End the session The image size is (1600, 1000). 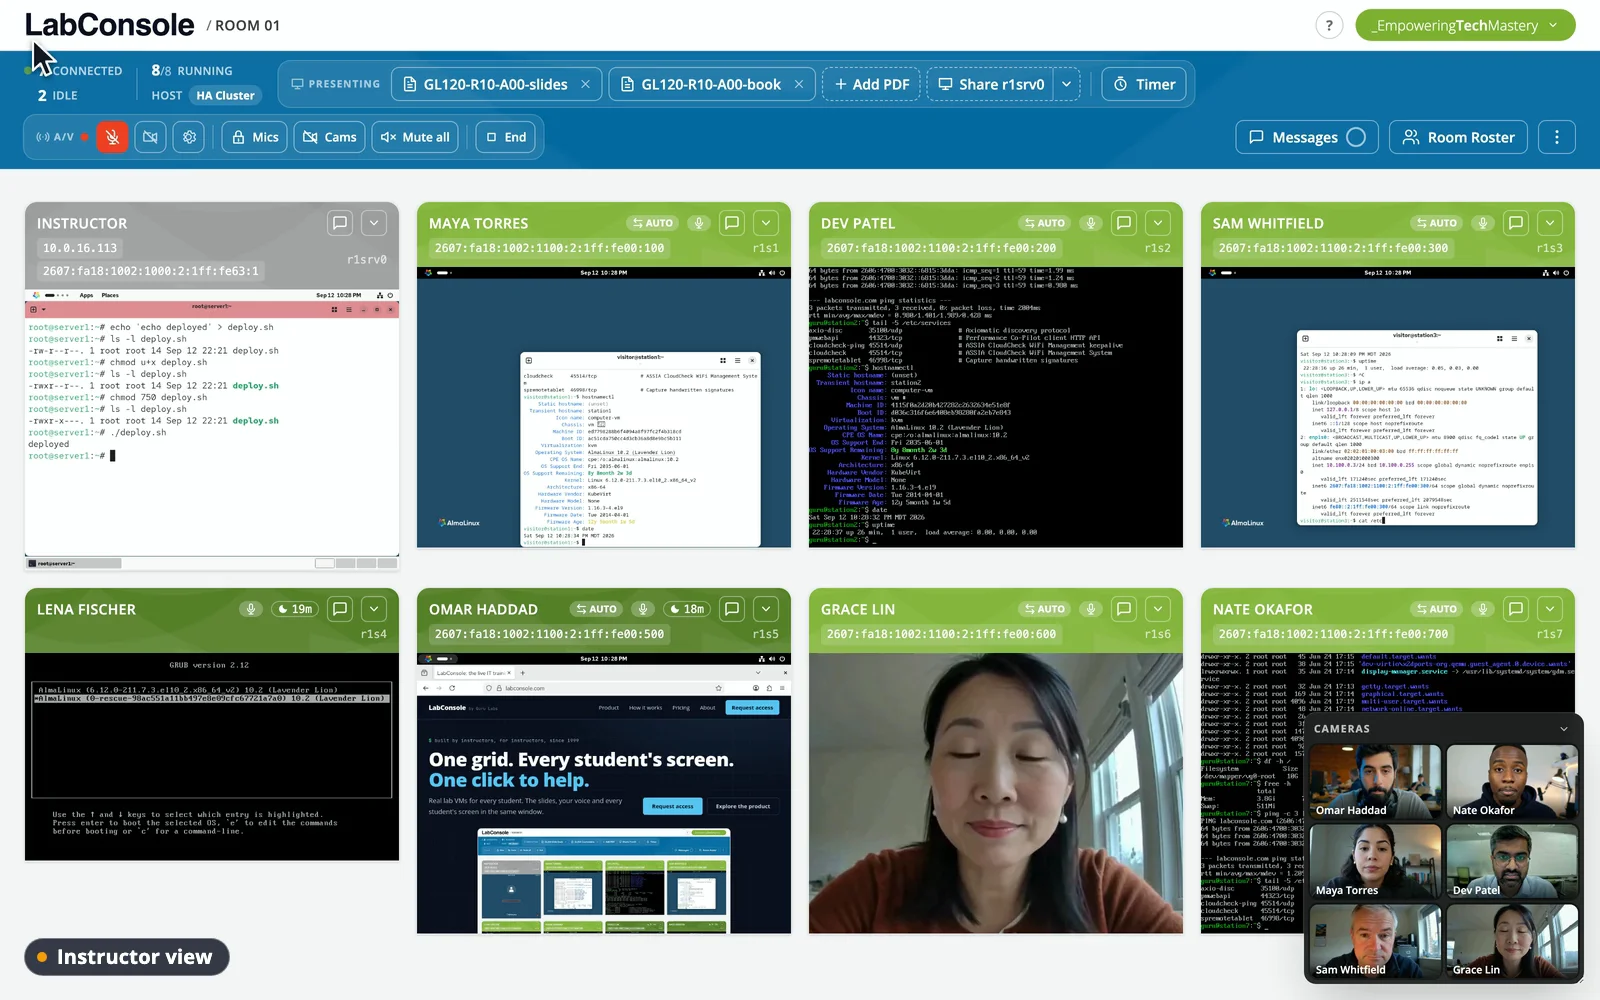tap(505, 137)
